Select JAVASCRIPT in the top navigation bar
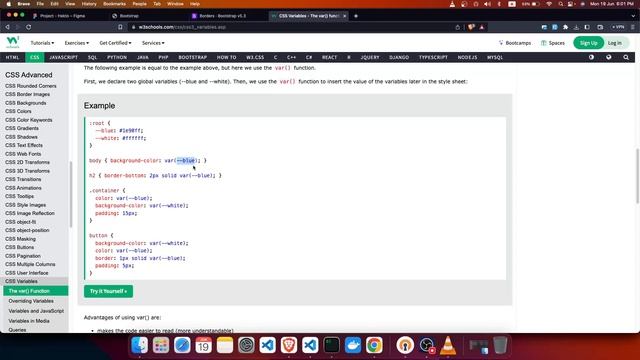This screenshot has height=360, width=640. pos(63,57)
